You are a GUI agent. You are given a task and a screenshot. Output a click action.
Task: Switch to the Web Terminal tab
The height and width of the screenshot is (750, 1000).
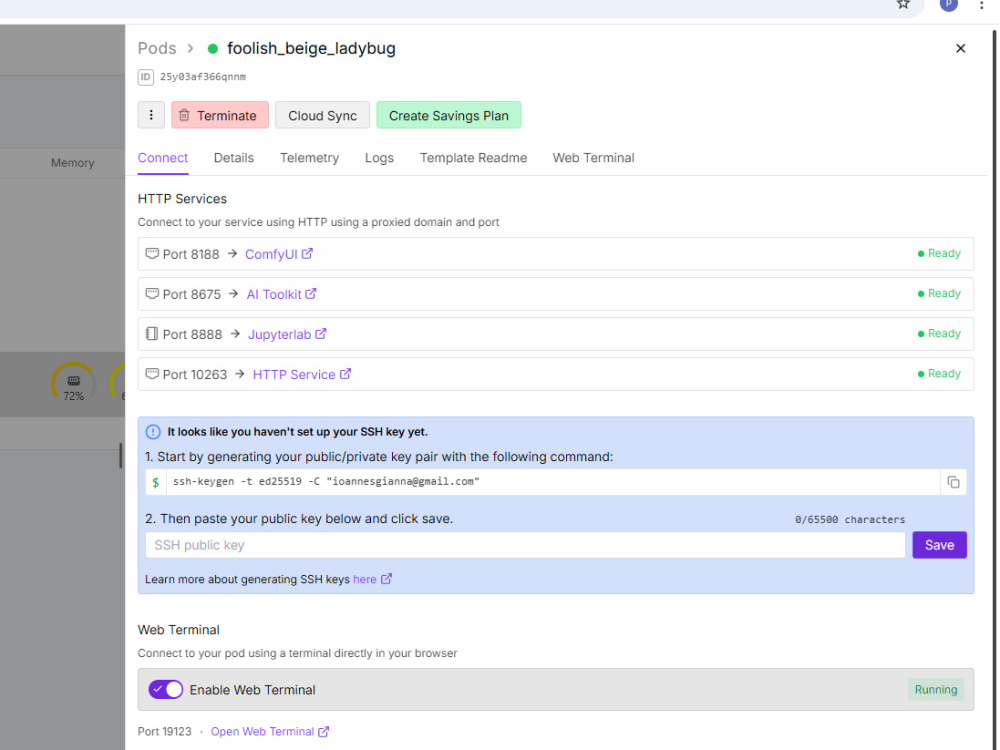[593, 158]
